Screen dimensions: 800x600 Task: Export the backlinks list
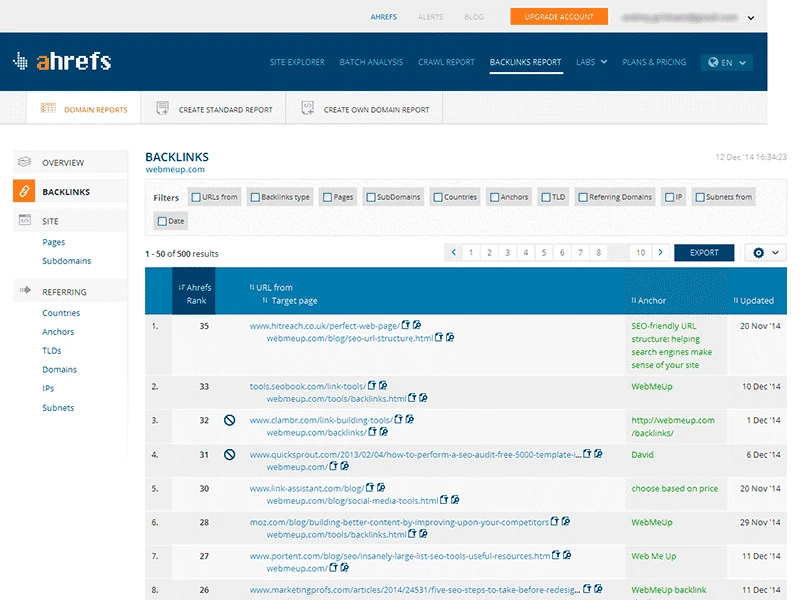point(704,253)
